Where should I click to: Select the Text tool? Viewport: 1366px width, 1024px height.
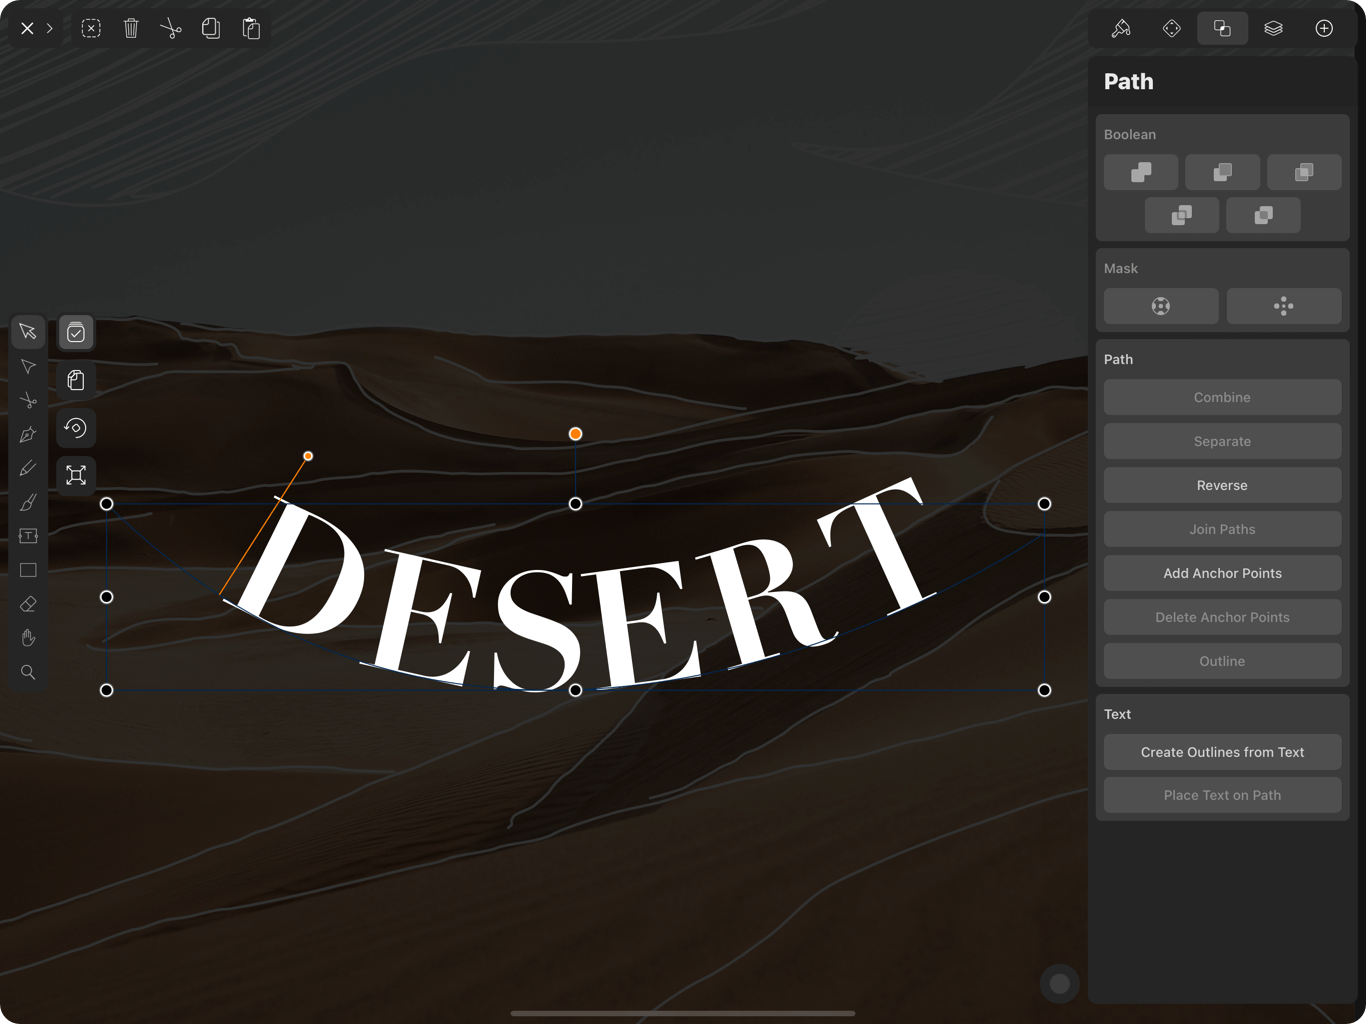pyautogui.click(x=28, y=536)
